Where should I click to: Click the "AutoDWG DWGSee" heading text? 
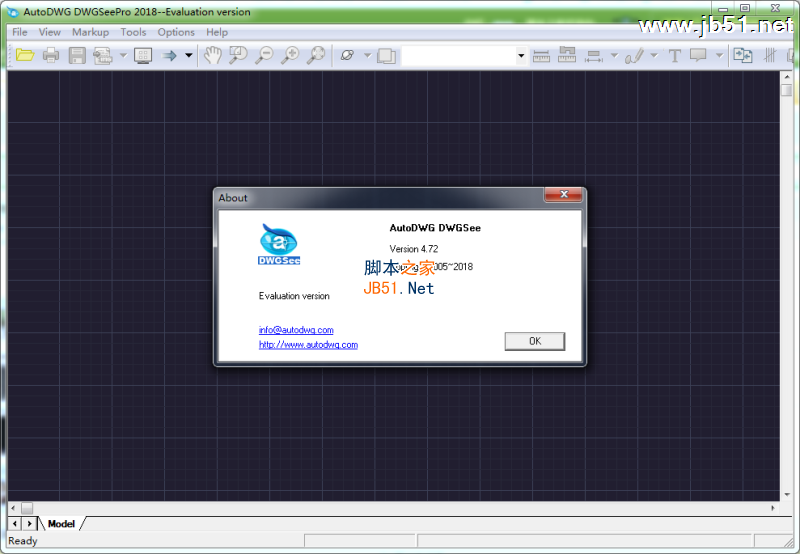tap(435, 228)
